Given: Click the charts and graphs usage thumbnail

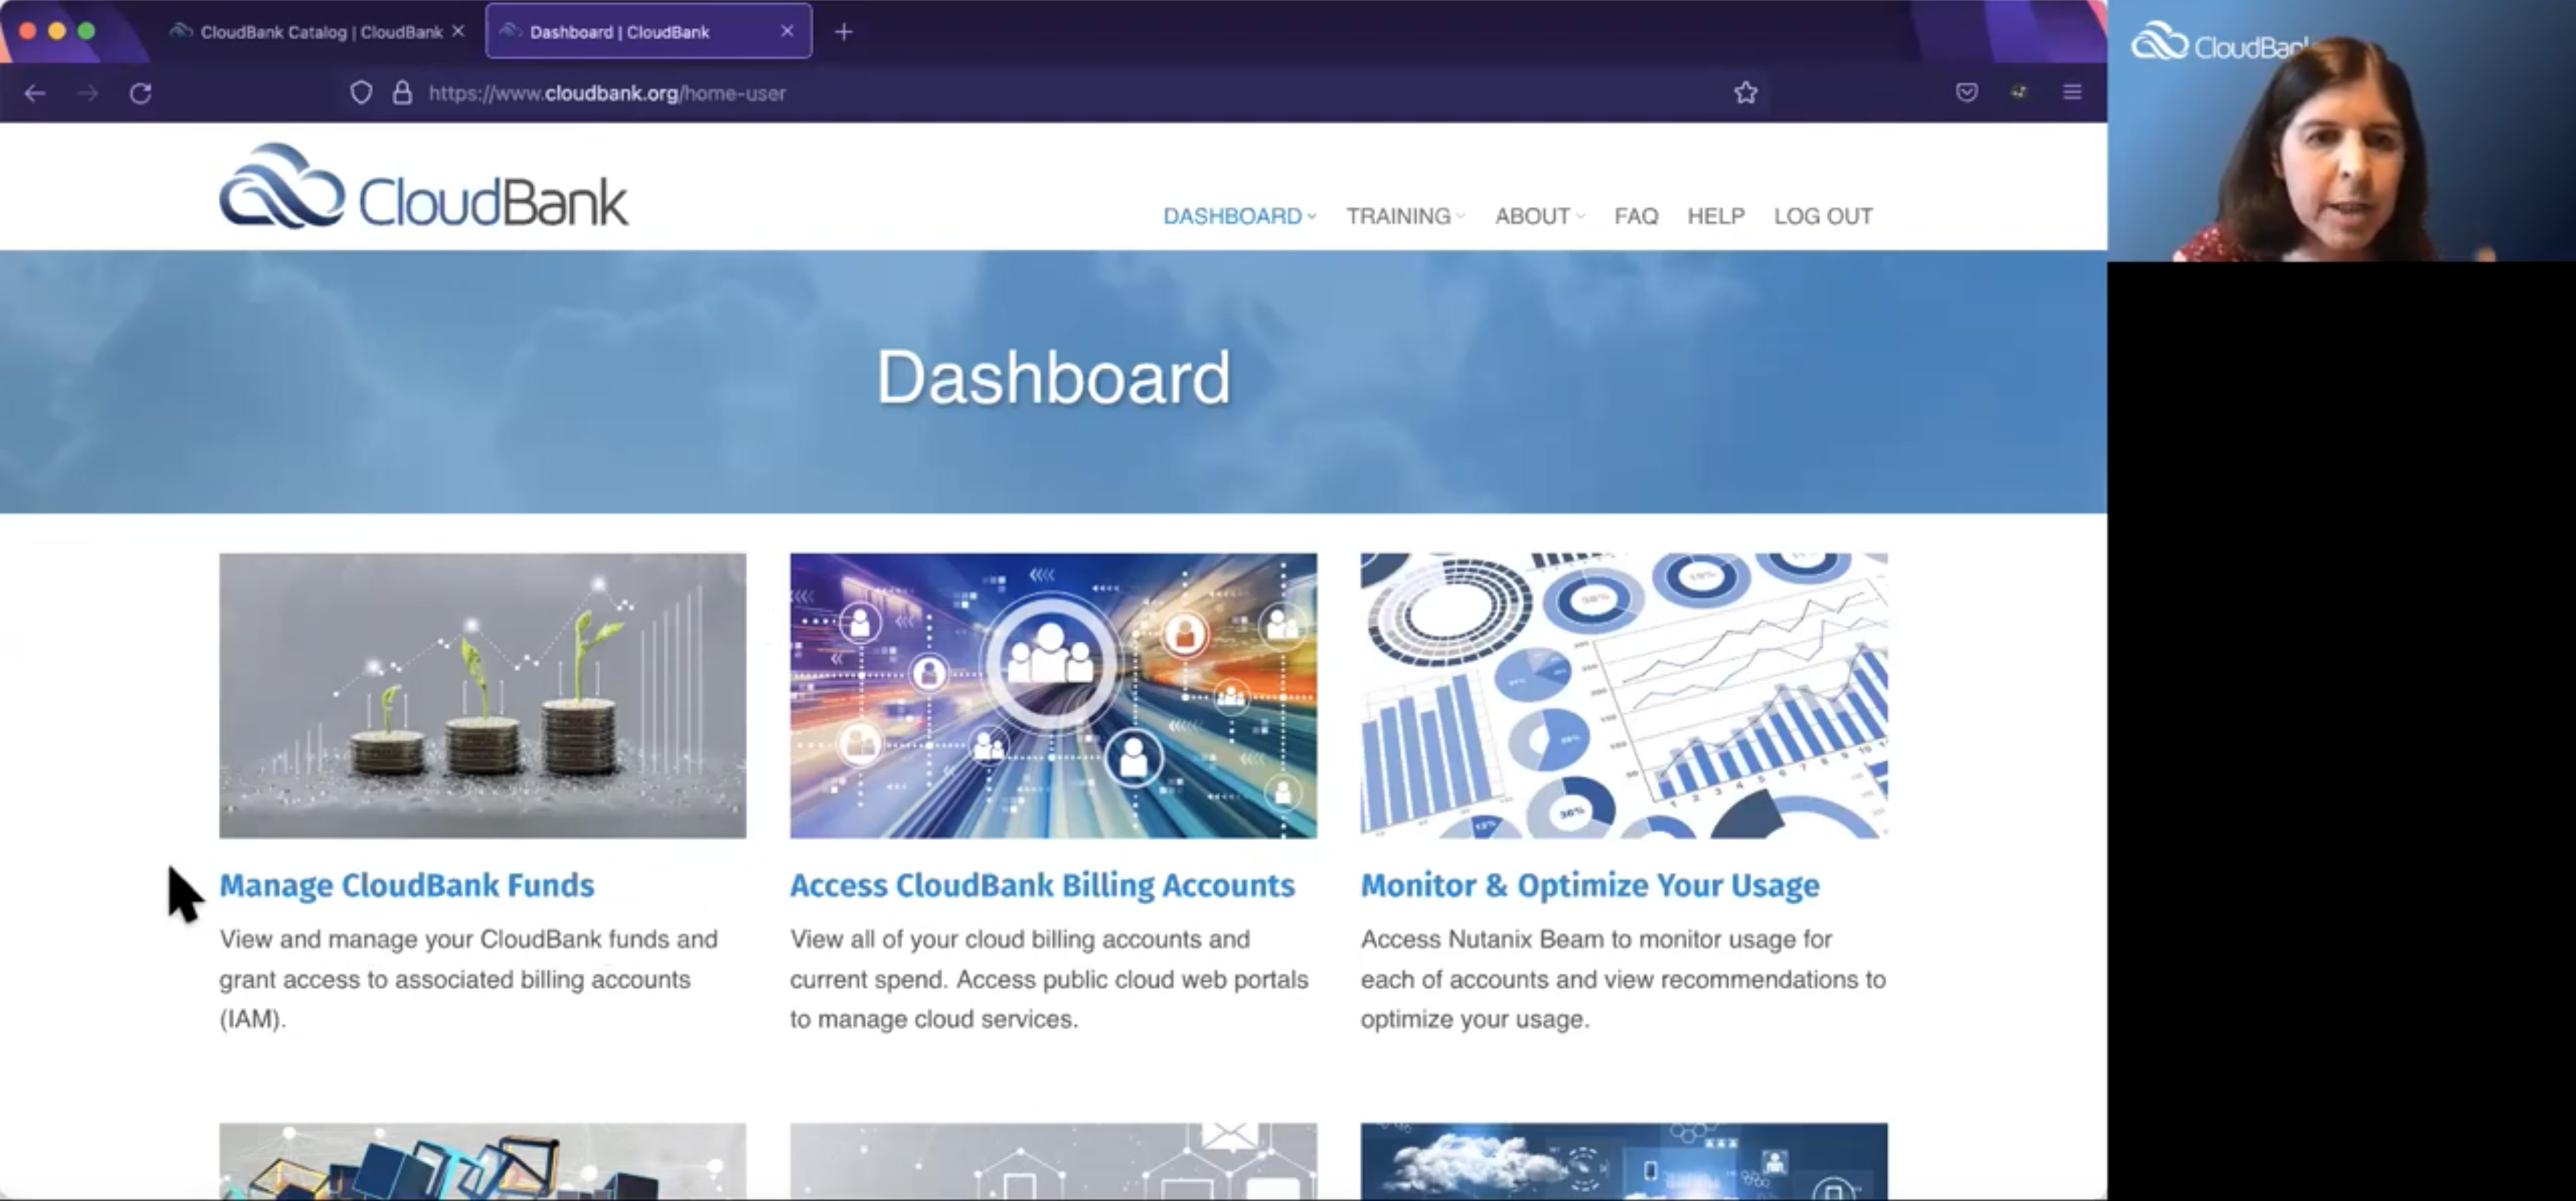Looking at the screenshot, I should pyautogui.click(x=1624, y=696).
